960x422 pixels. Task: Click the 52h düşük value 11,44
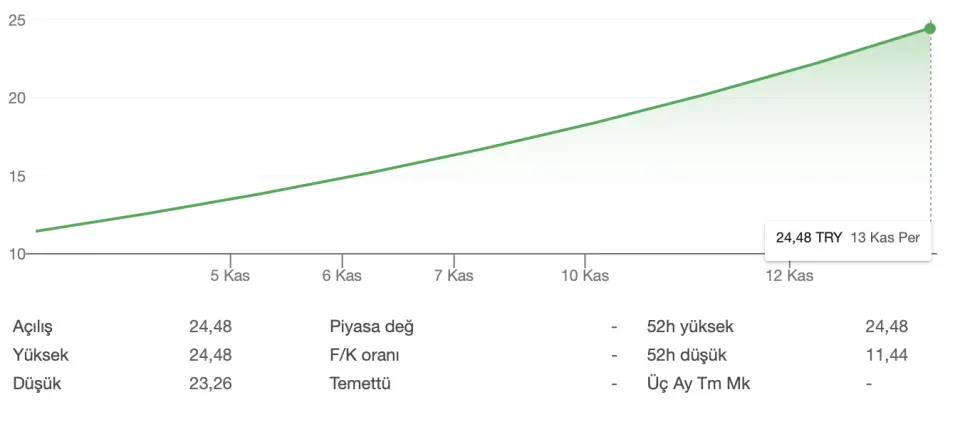[886, 355]
